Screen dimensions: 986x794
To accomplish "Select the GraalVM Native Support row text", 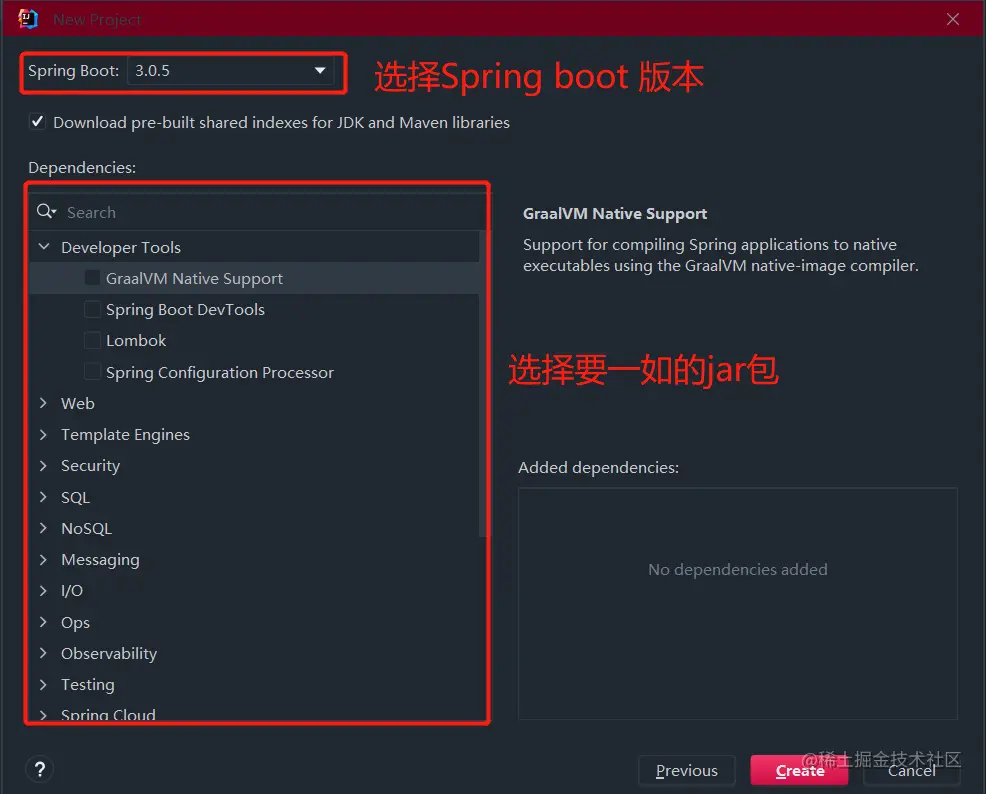I will coord(194,278).
